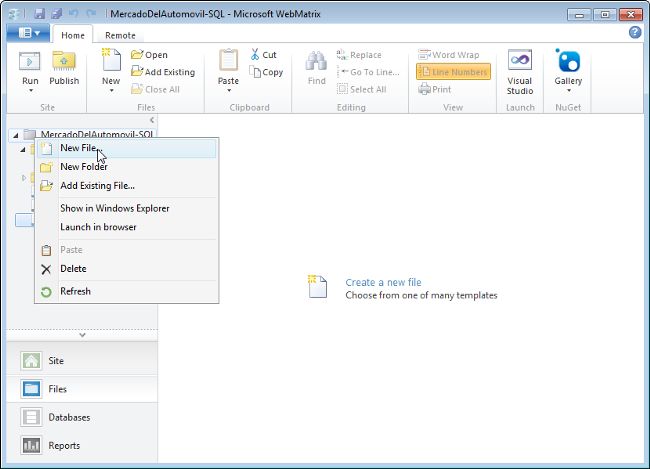Click the Site house icon
650x469 pixels.
coord(31,361)
